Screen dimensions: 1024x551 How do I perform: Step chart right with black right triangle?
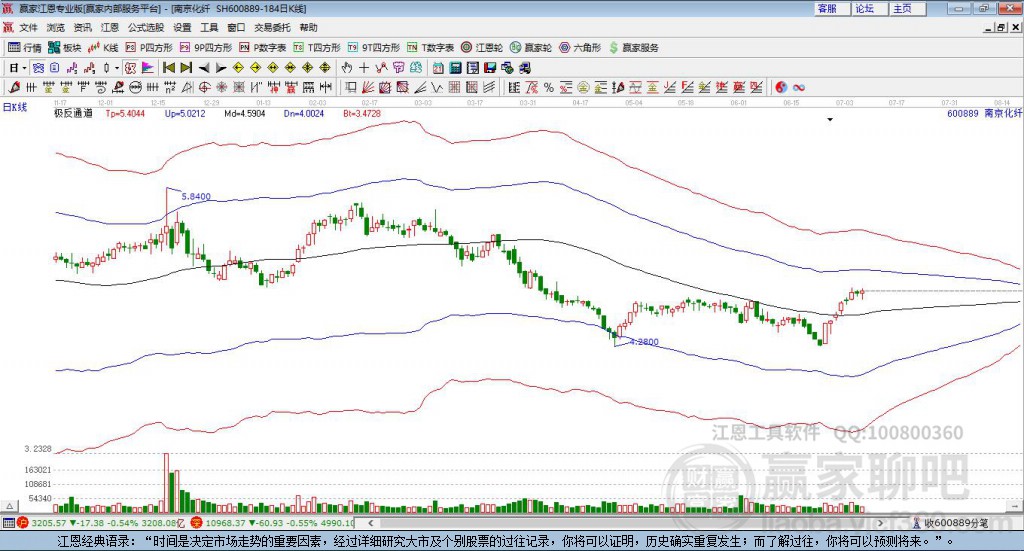[x=221, y=68]
